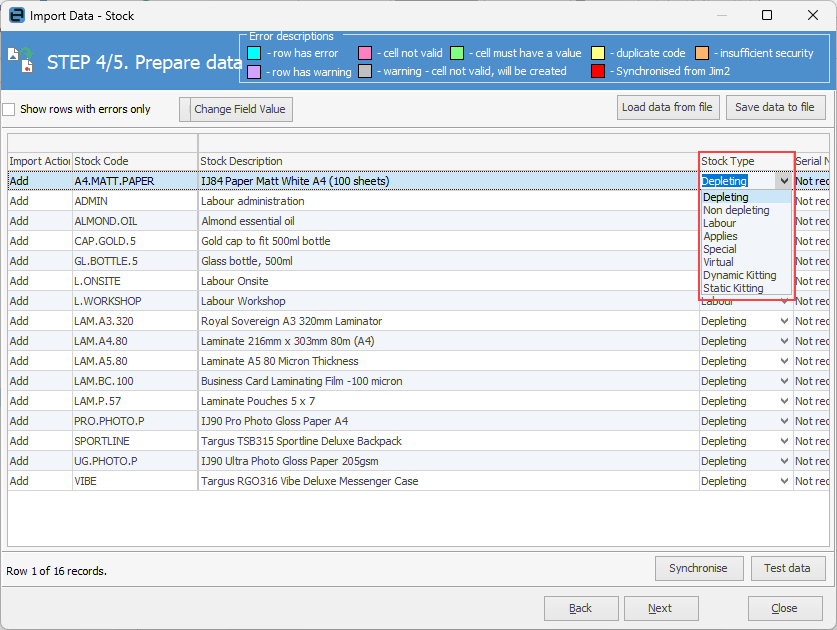Open Stock Type dropdown for SPORTLINE row

point(784,441)
